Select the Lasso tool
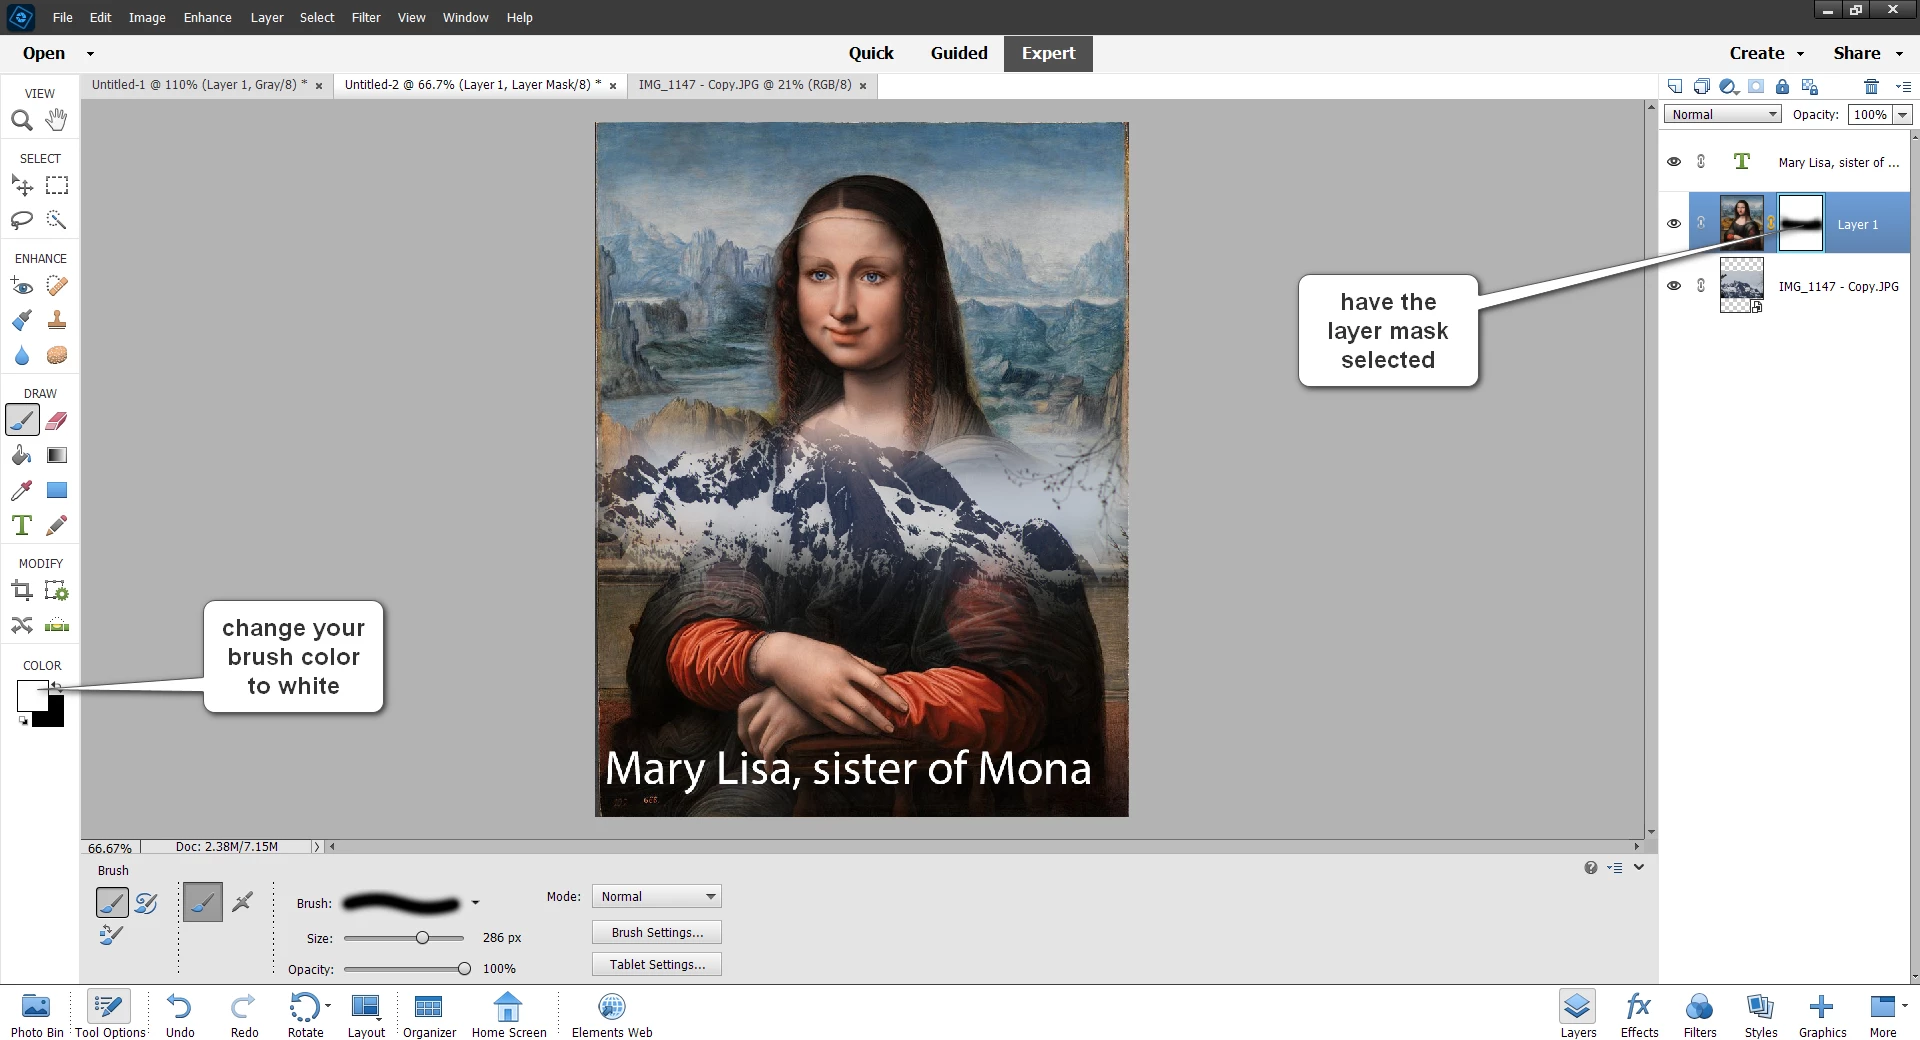1920x1040 pixels. coord(22,219)
